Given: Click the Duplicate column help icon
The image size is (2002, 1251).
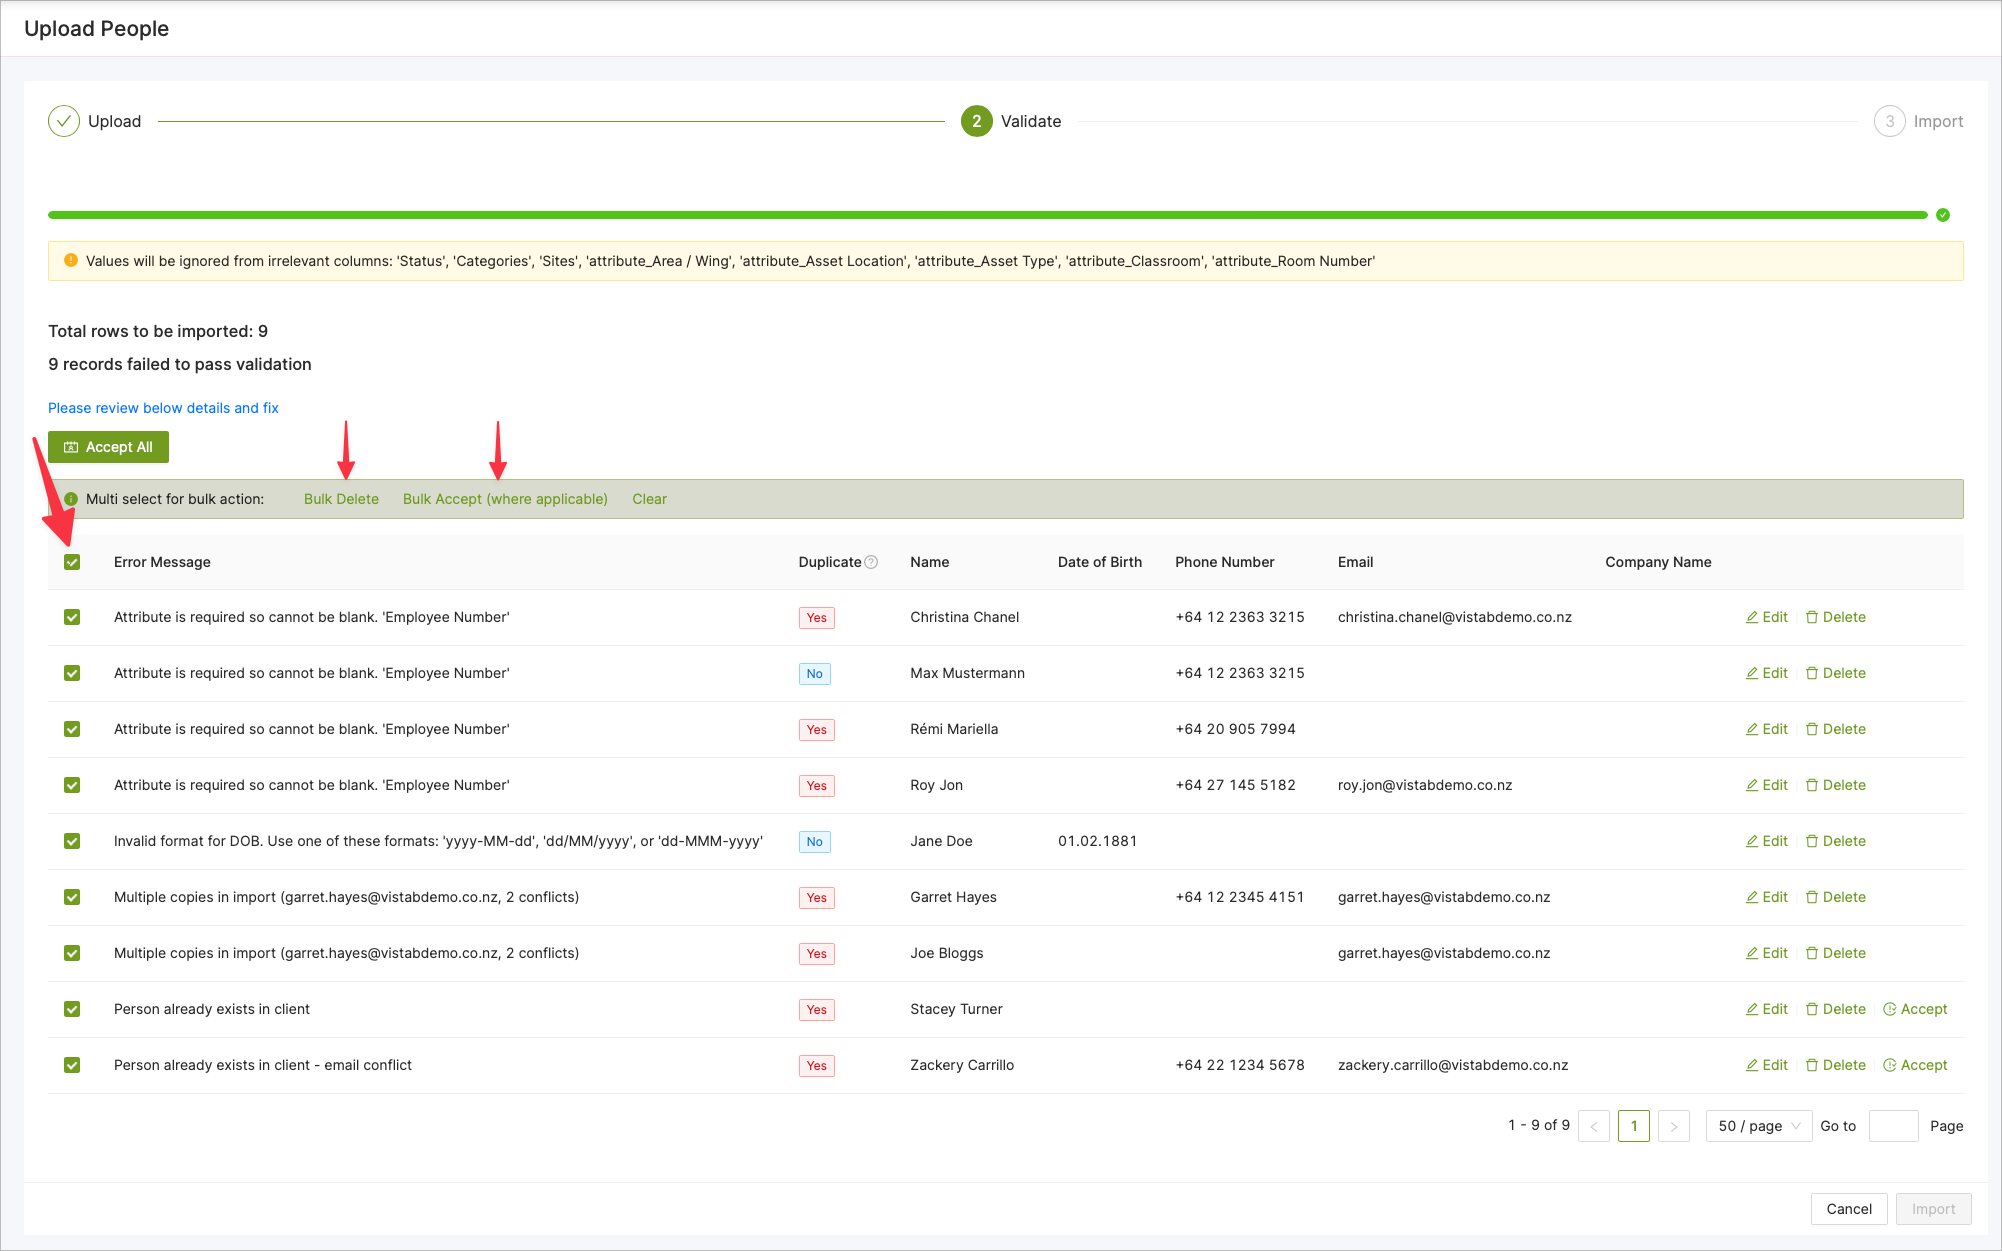Looking at the screenshot, I should [871, 562].
